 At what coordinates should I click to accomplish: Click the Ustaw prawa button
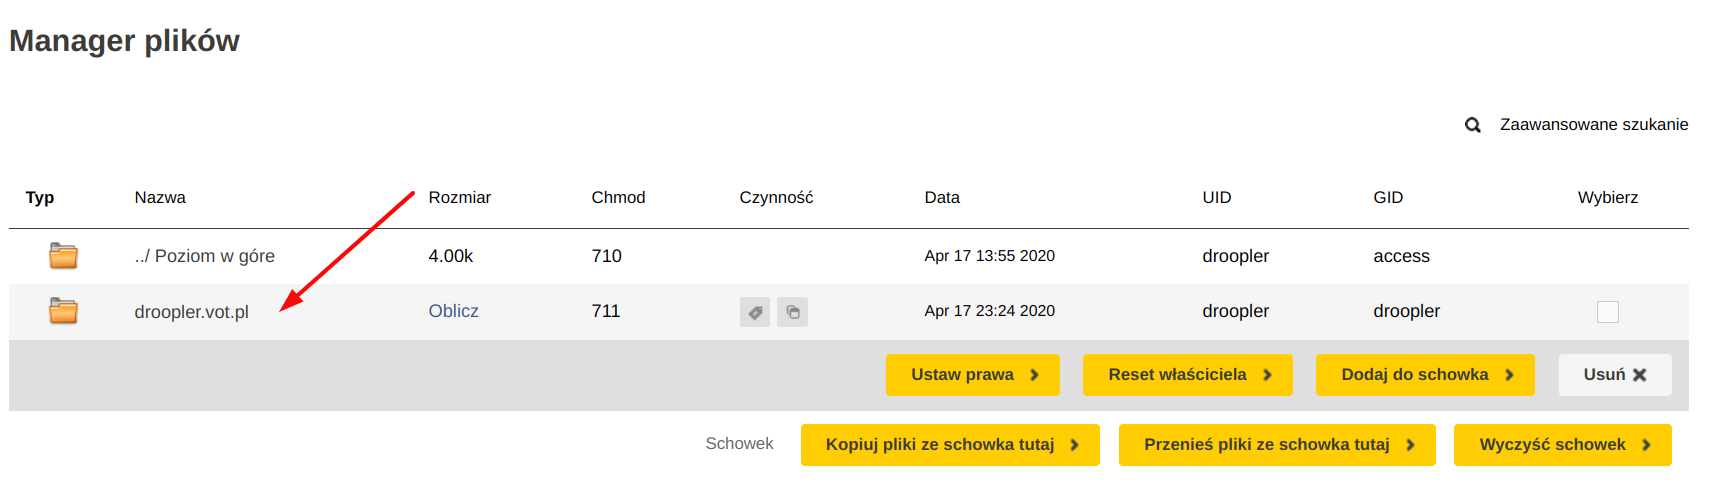973,375
